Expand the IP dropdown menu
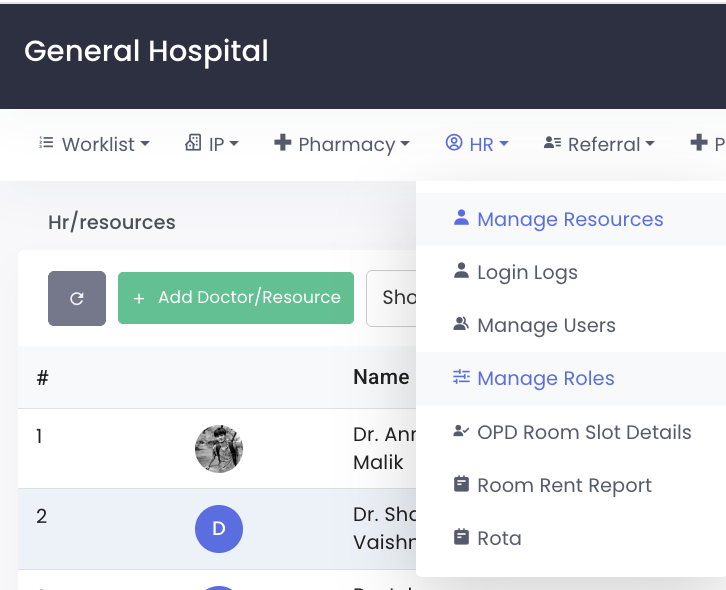726x590 pixels. [212, 144]
